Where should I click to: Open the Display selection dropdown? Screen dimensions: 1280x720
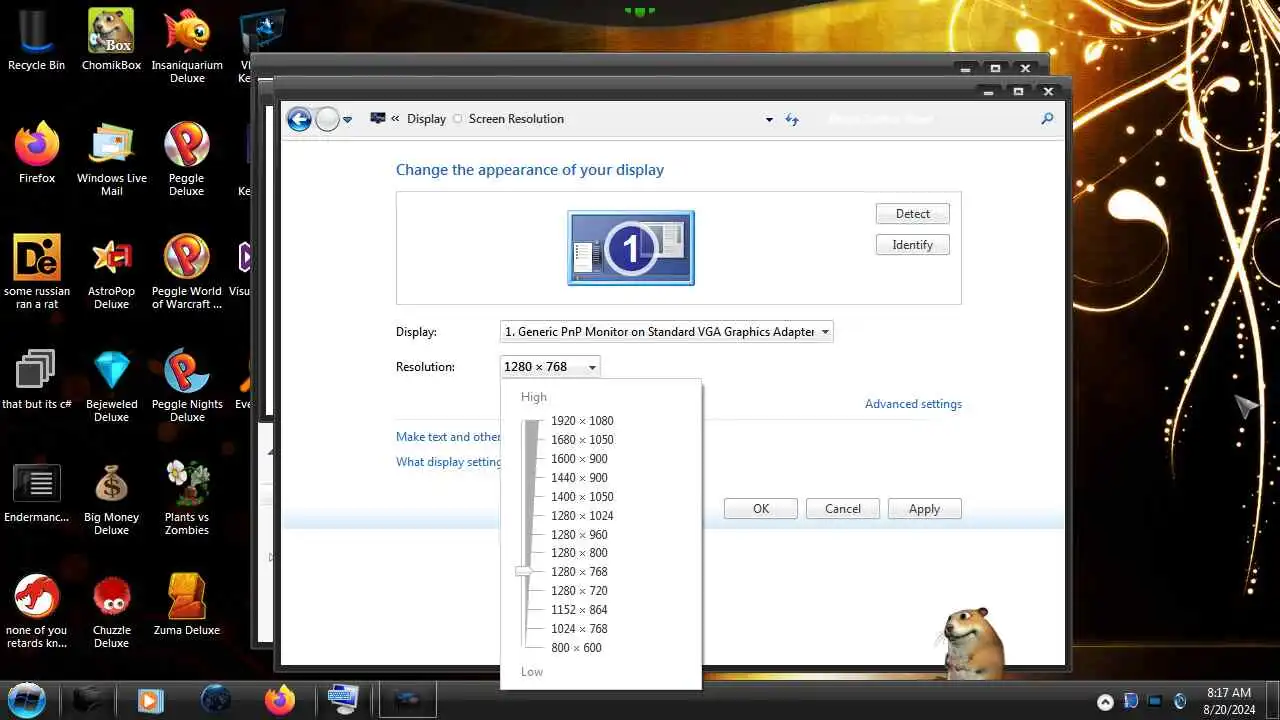coord(666,331)
